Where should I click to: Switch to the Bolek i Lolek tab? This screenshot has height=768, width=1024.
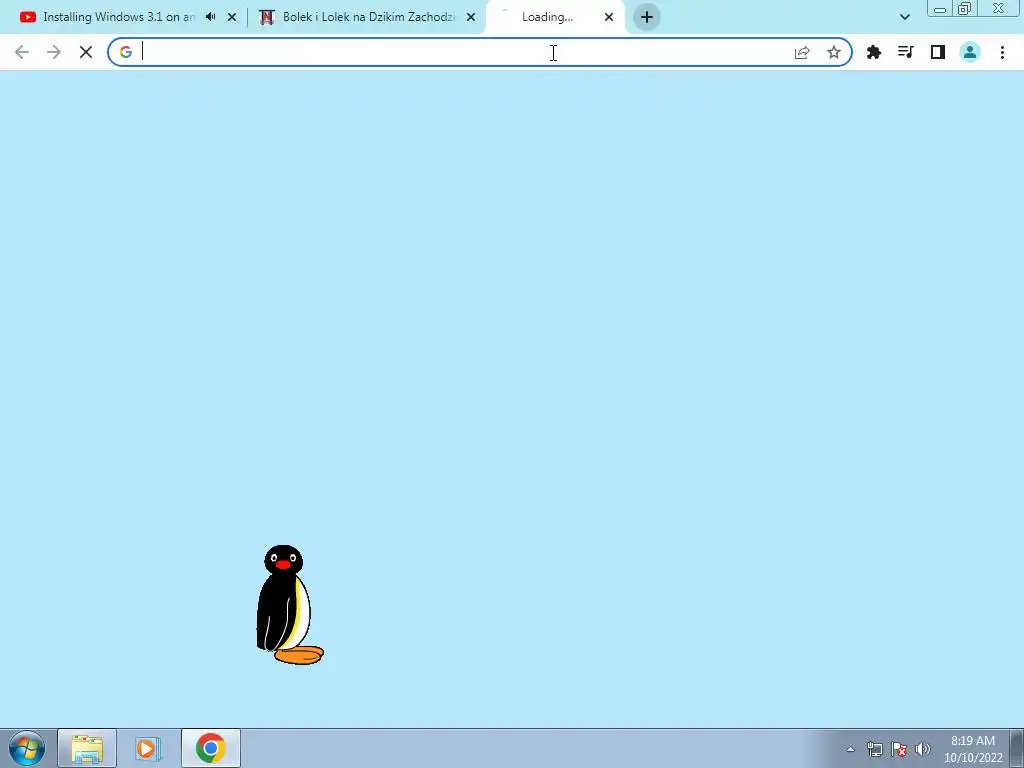(368, 17)
